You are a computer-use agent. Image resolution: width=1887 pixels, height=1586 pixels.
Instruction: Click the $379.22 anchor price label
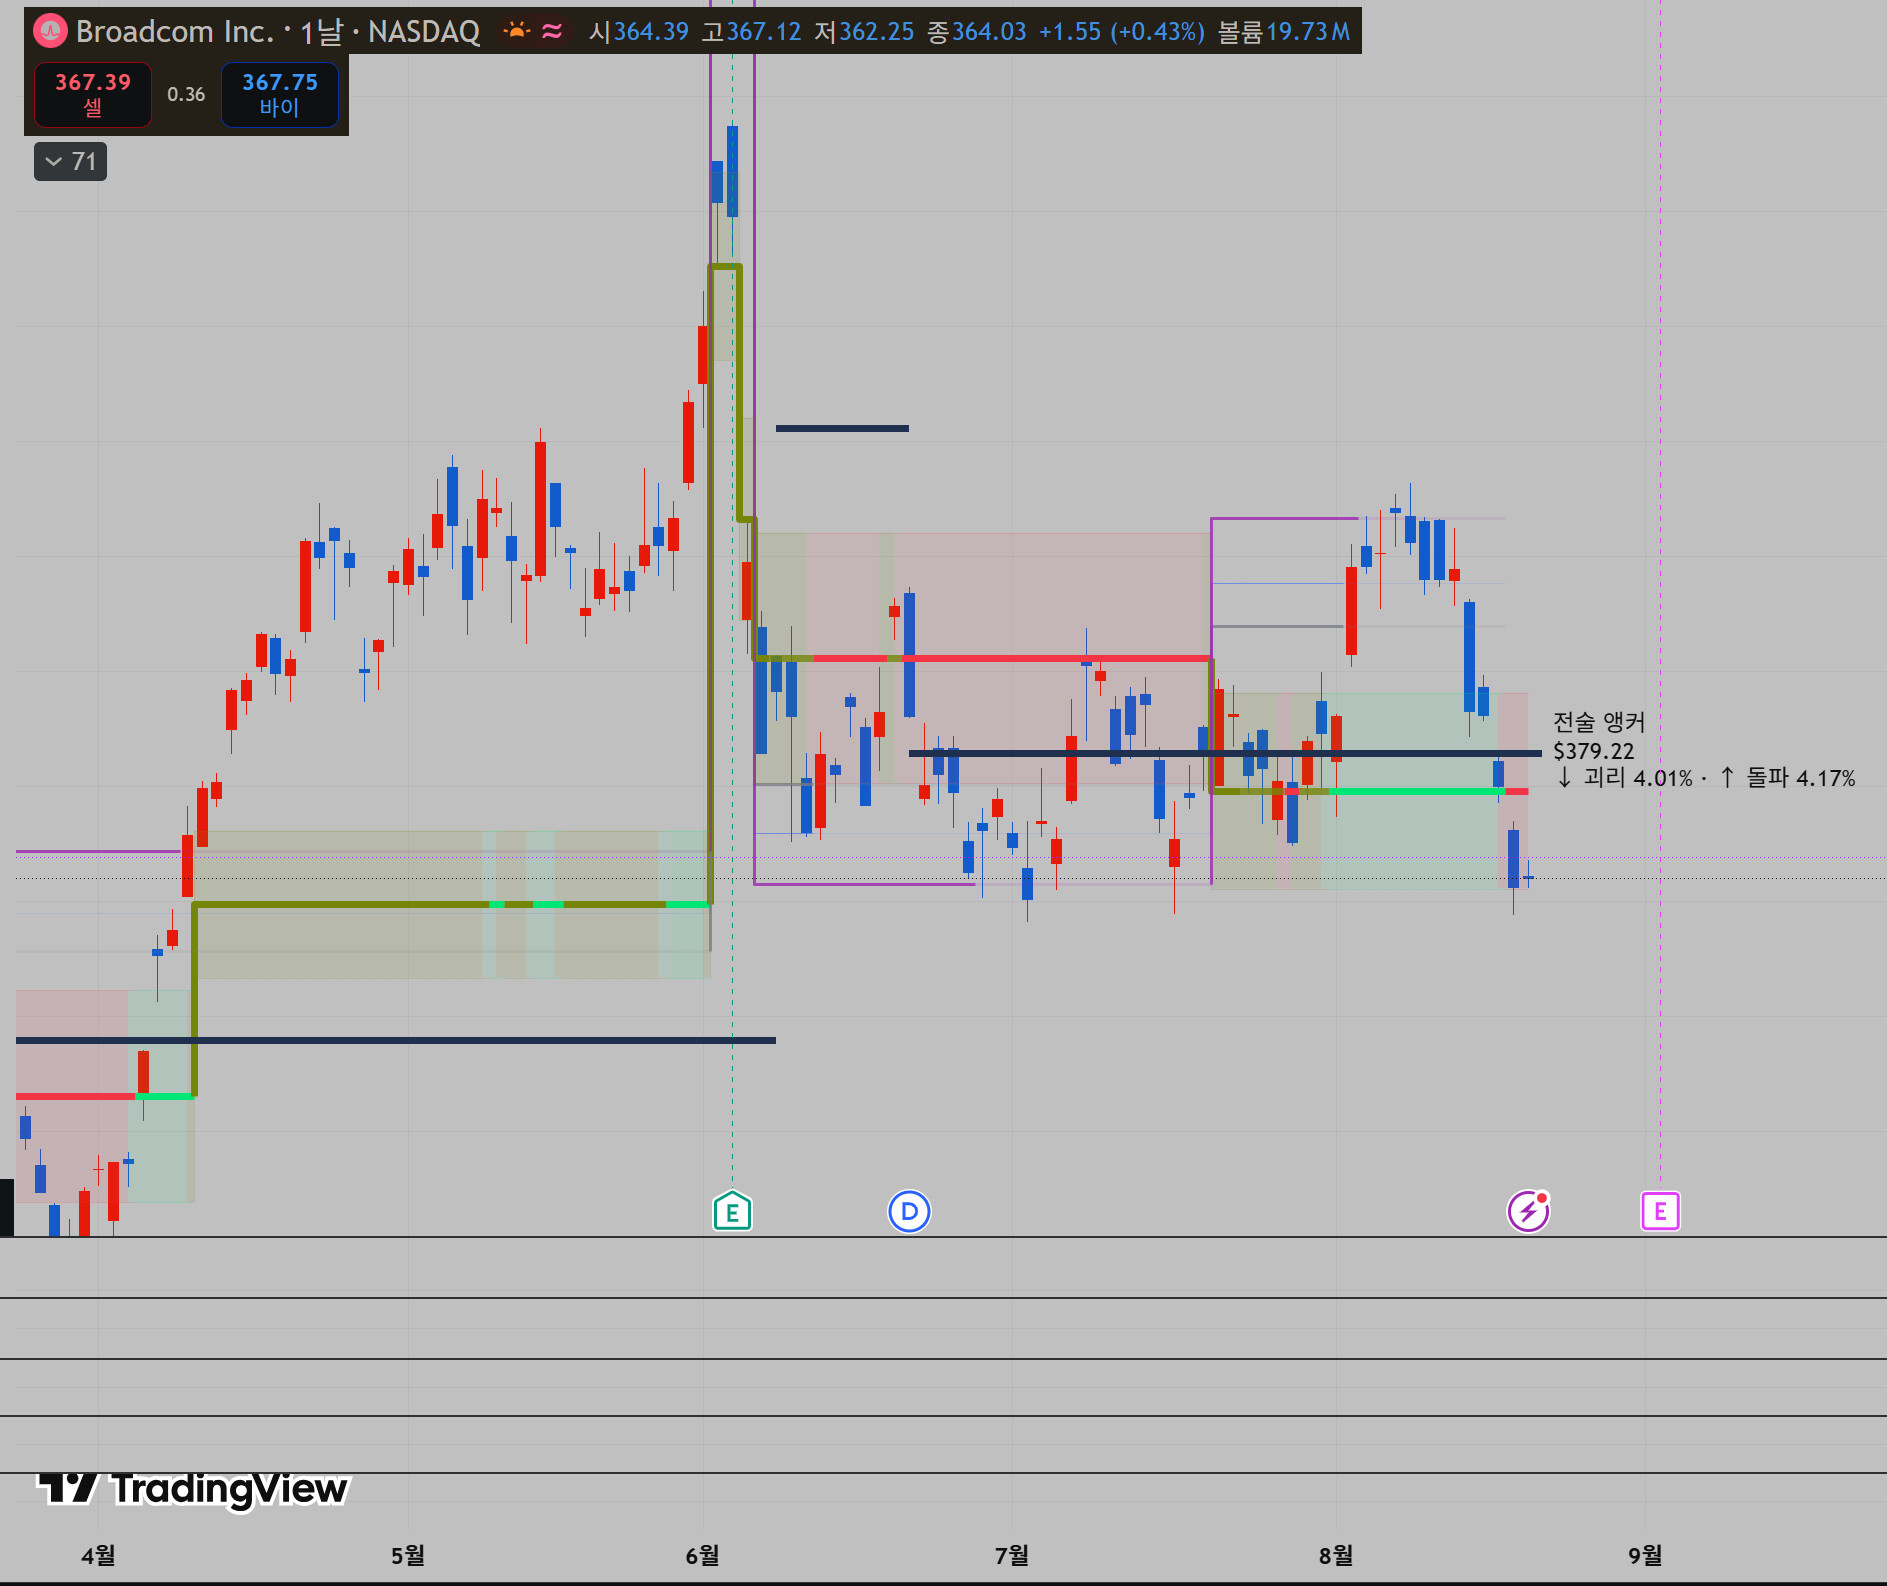1594,751
